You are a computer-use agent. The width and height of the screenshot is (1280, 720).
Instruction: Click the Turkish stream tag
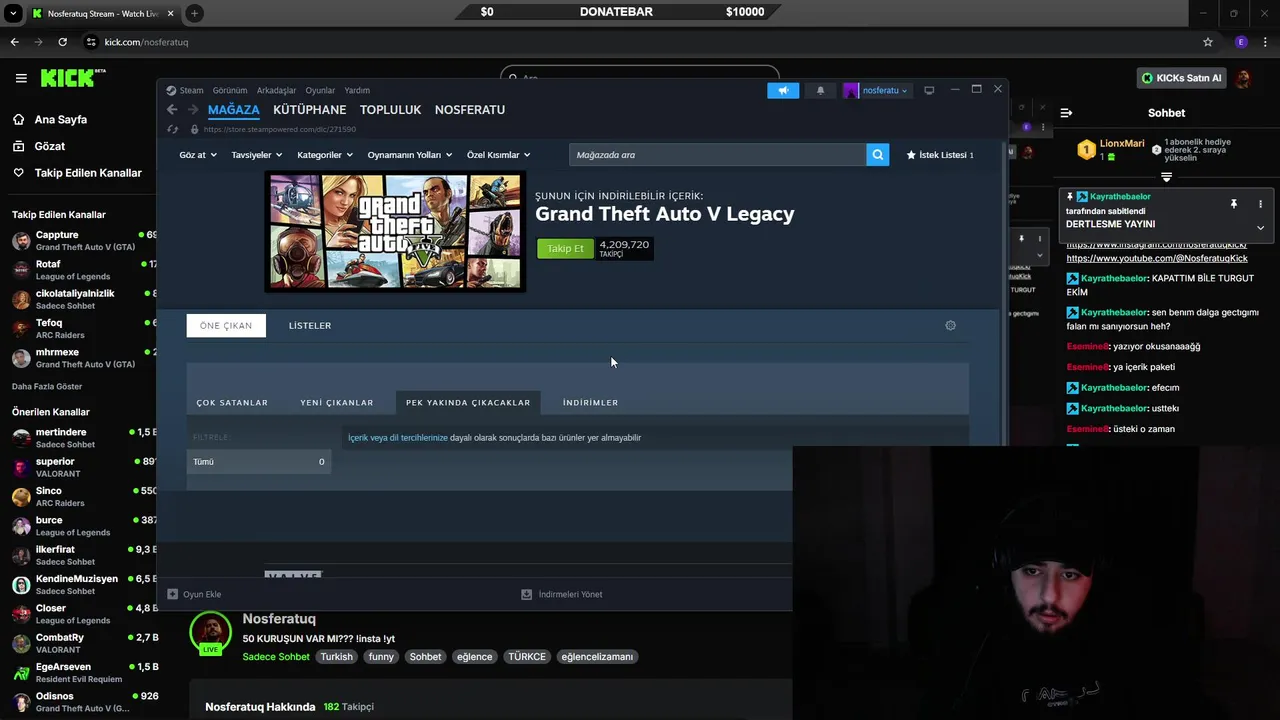[x=336, y=657]
